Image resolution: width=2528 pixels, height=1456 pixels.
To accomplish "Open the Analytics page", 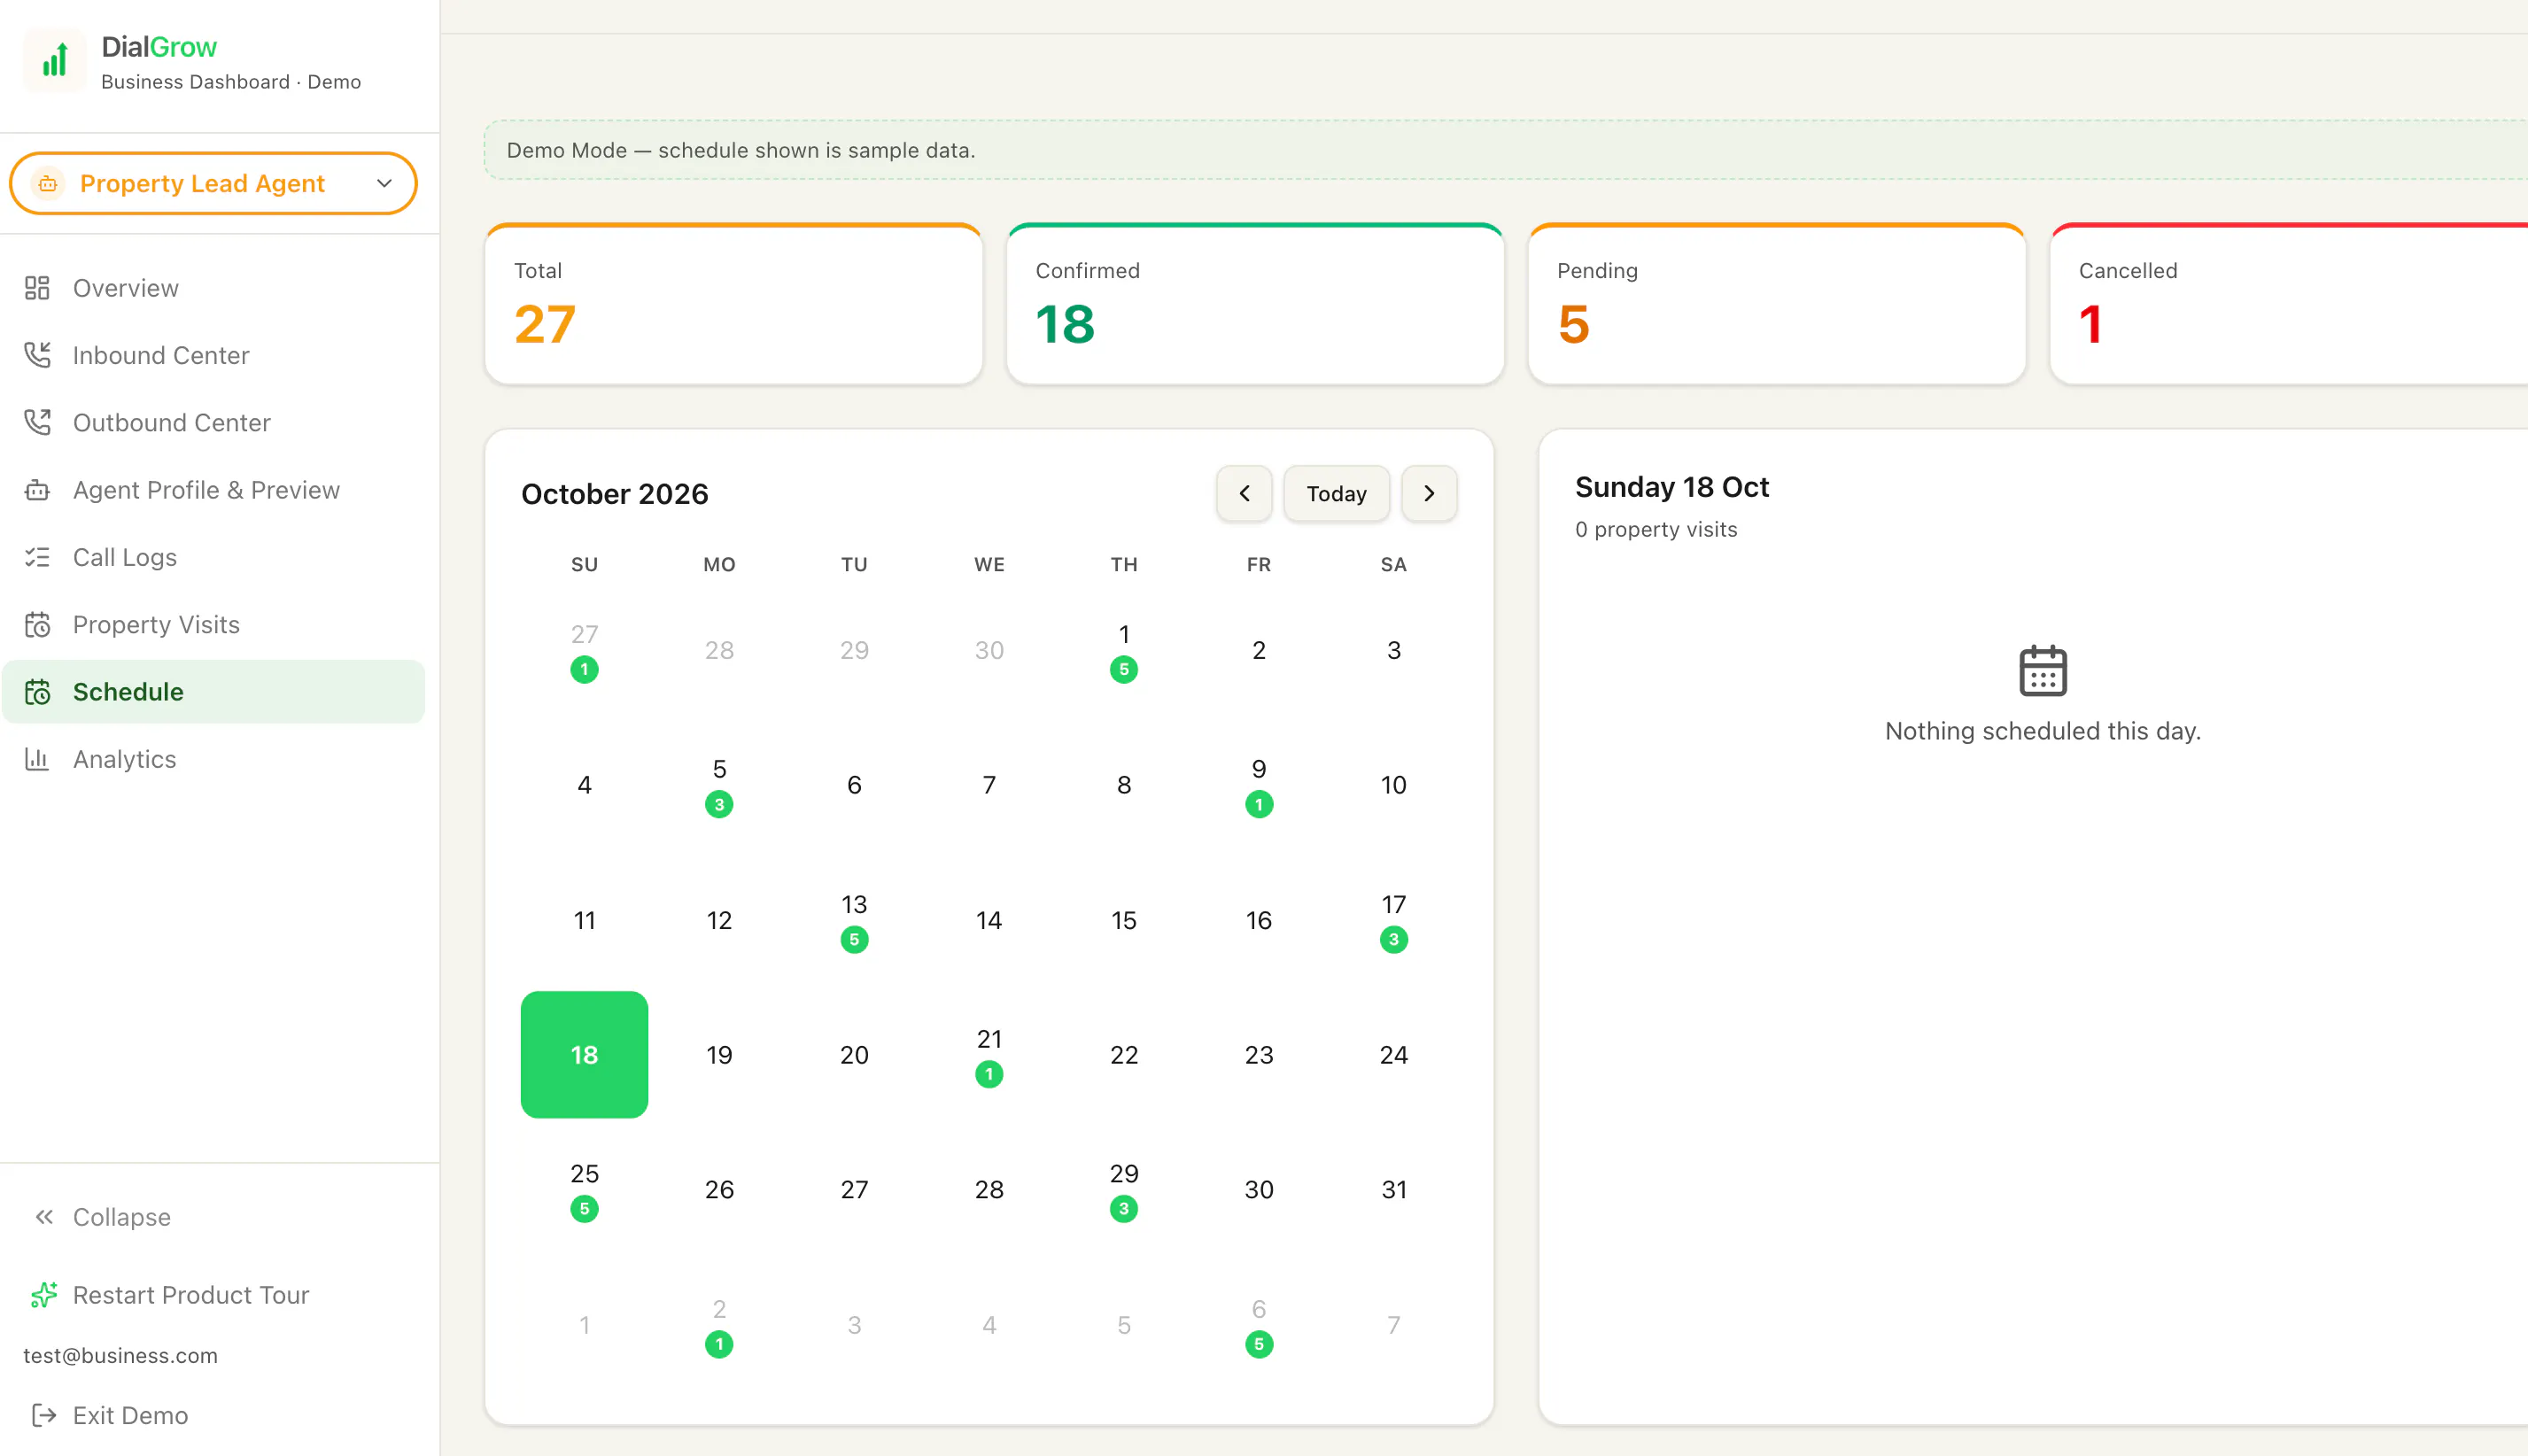I will point(213,759).
